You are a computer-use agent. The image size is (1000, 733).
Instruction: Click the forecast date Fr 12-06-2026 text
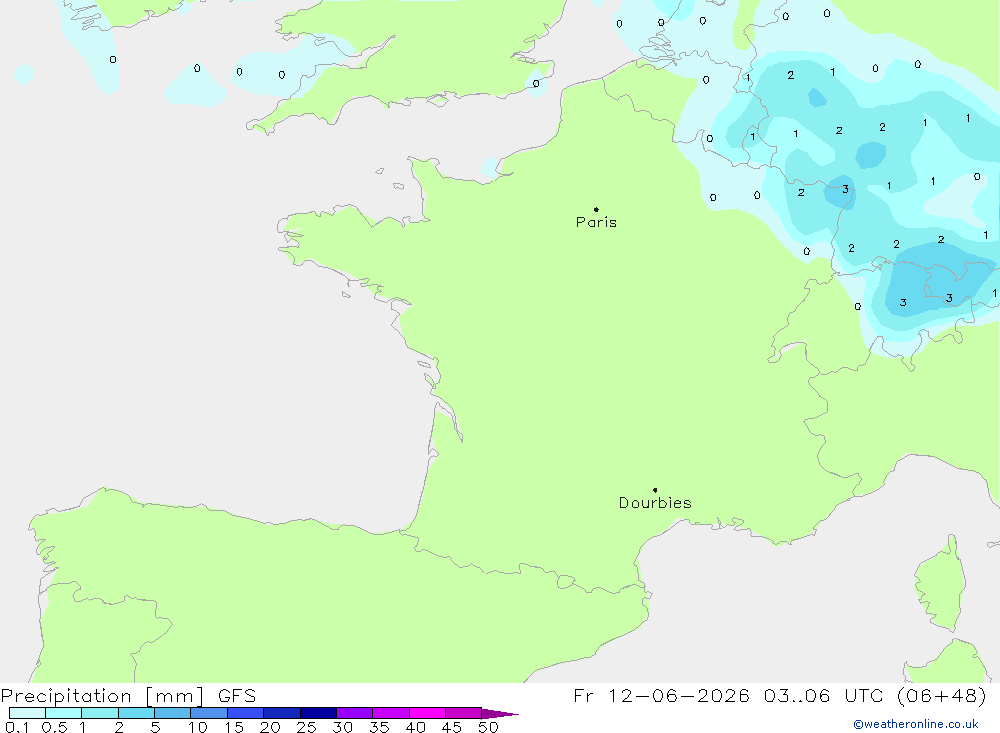click(661, 695)
